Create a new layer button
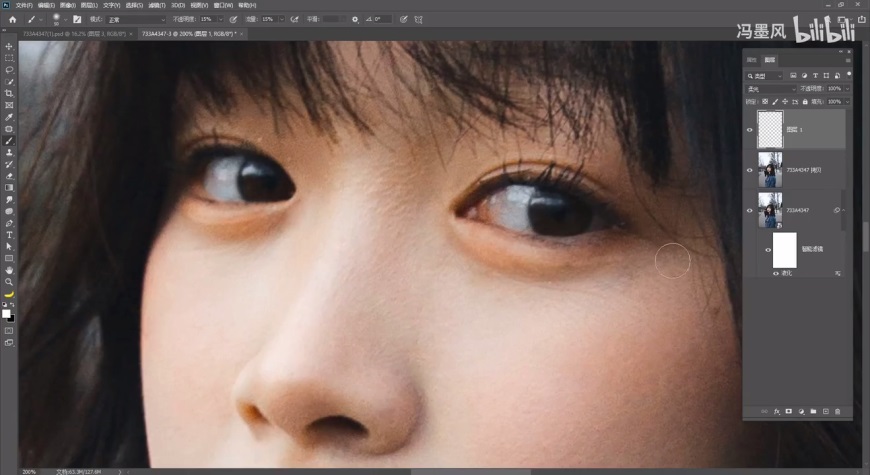 tap(825, 412)
